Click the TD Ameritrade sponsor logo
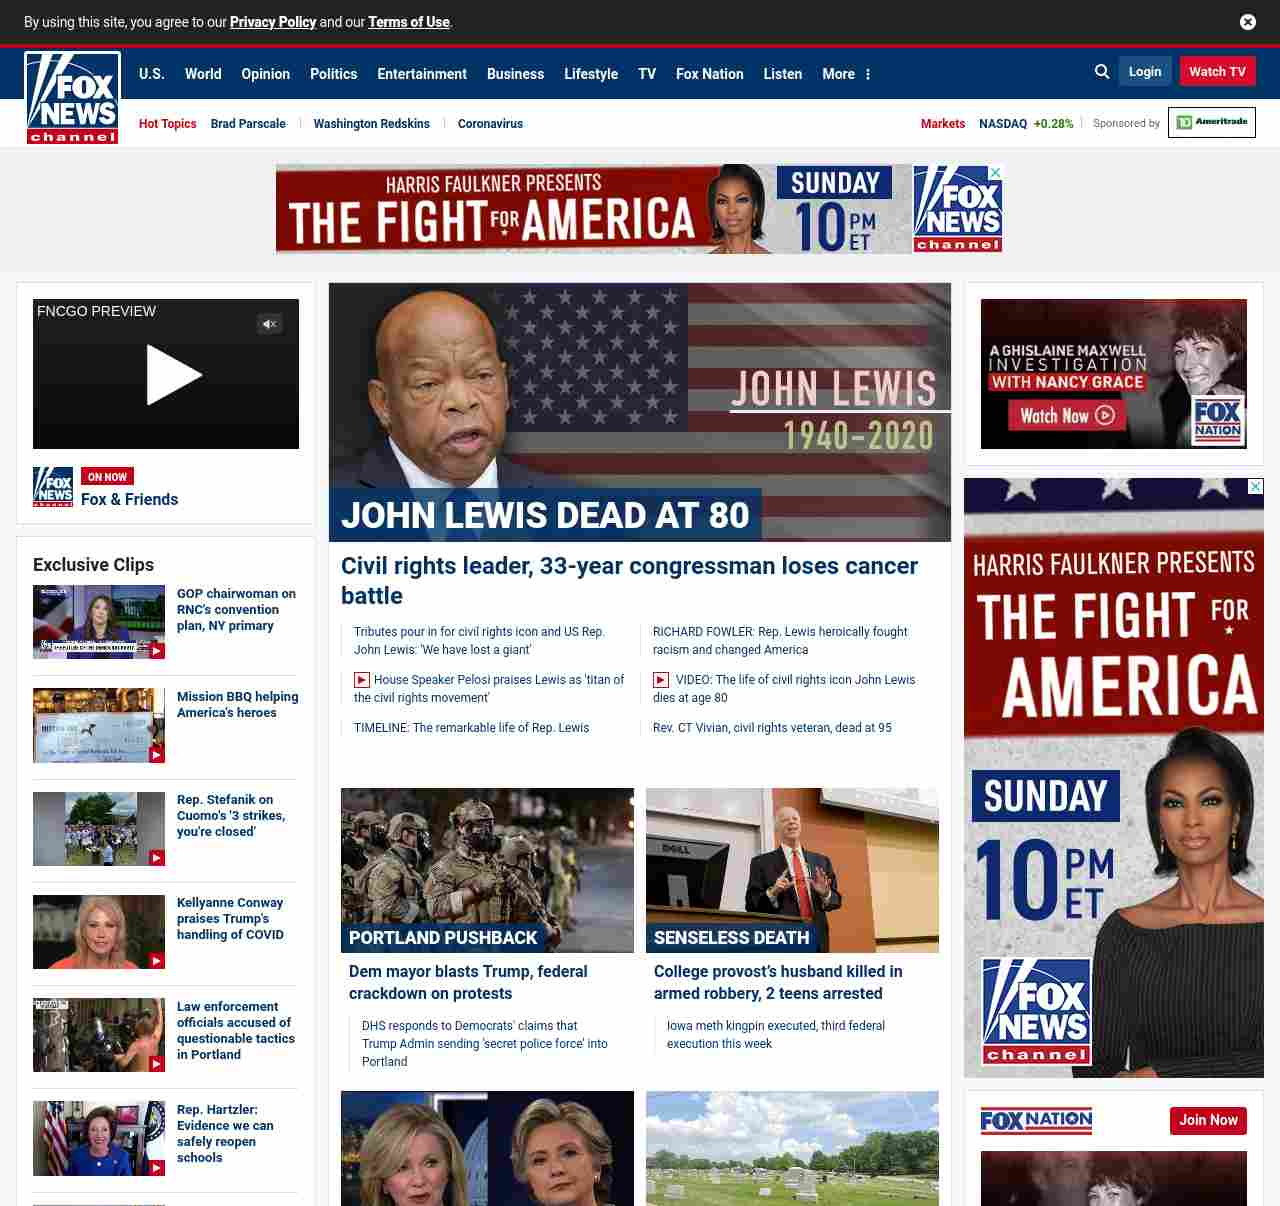This screenshot has width=1280, height=1206. click(x=1211, y=123)
